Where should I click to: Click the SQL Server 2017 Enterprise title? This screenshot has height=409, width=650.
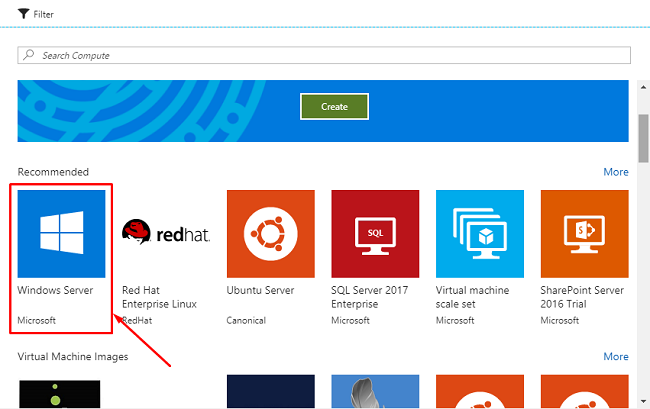[370, 297]
